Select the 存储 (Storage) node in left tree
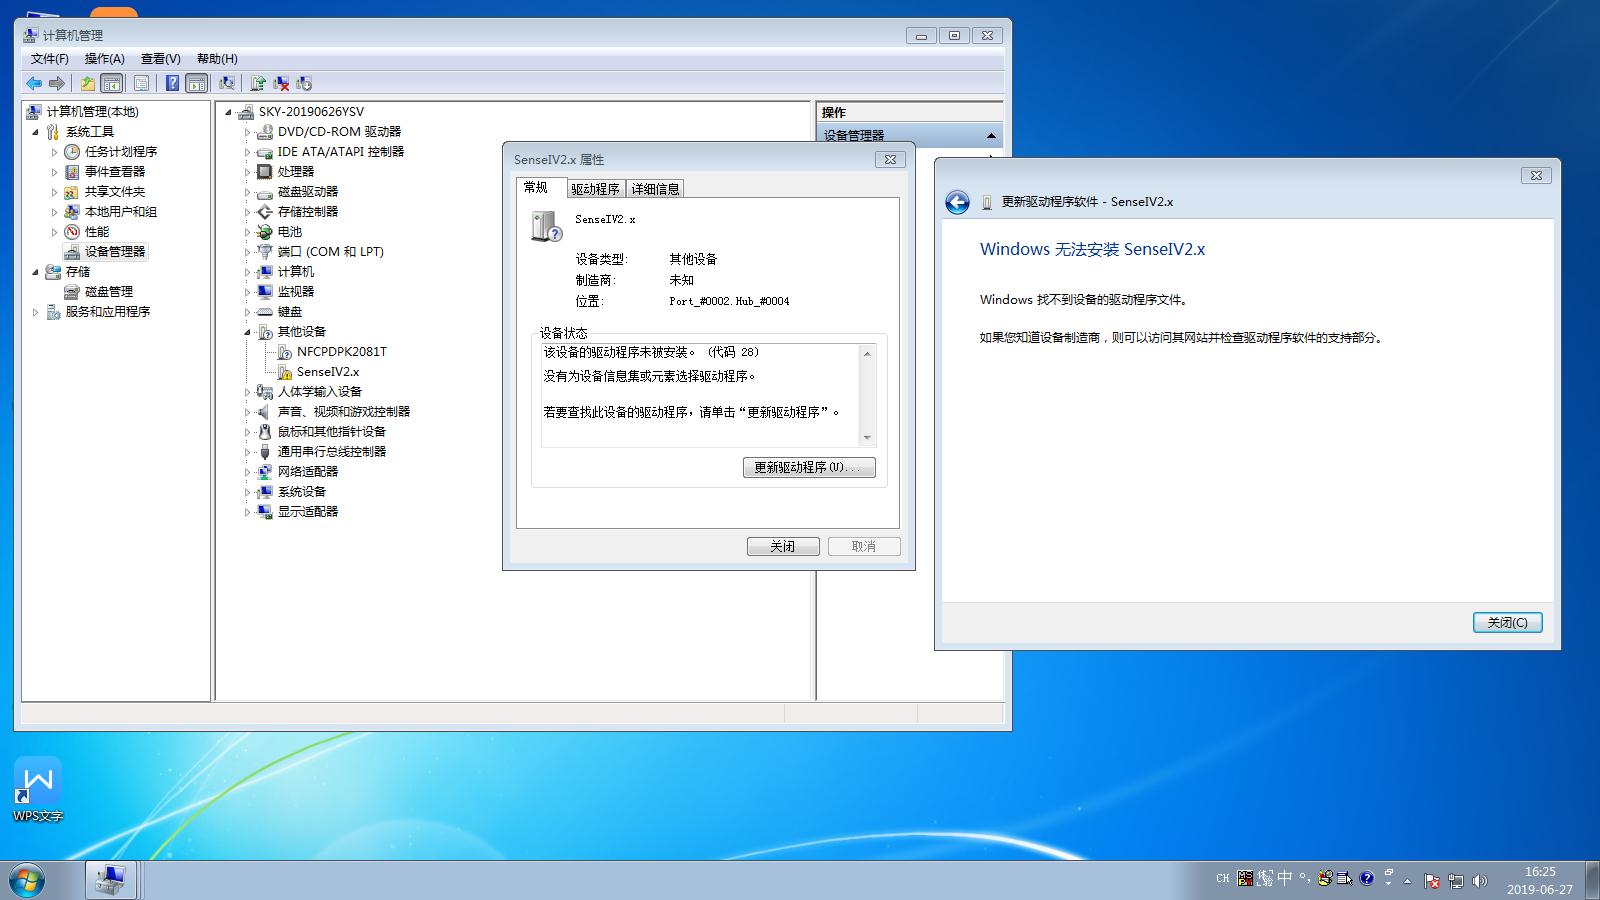 click(78, 271)
